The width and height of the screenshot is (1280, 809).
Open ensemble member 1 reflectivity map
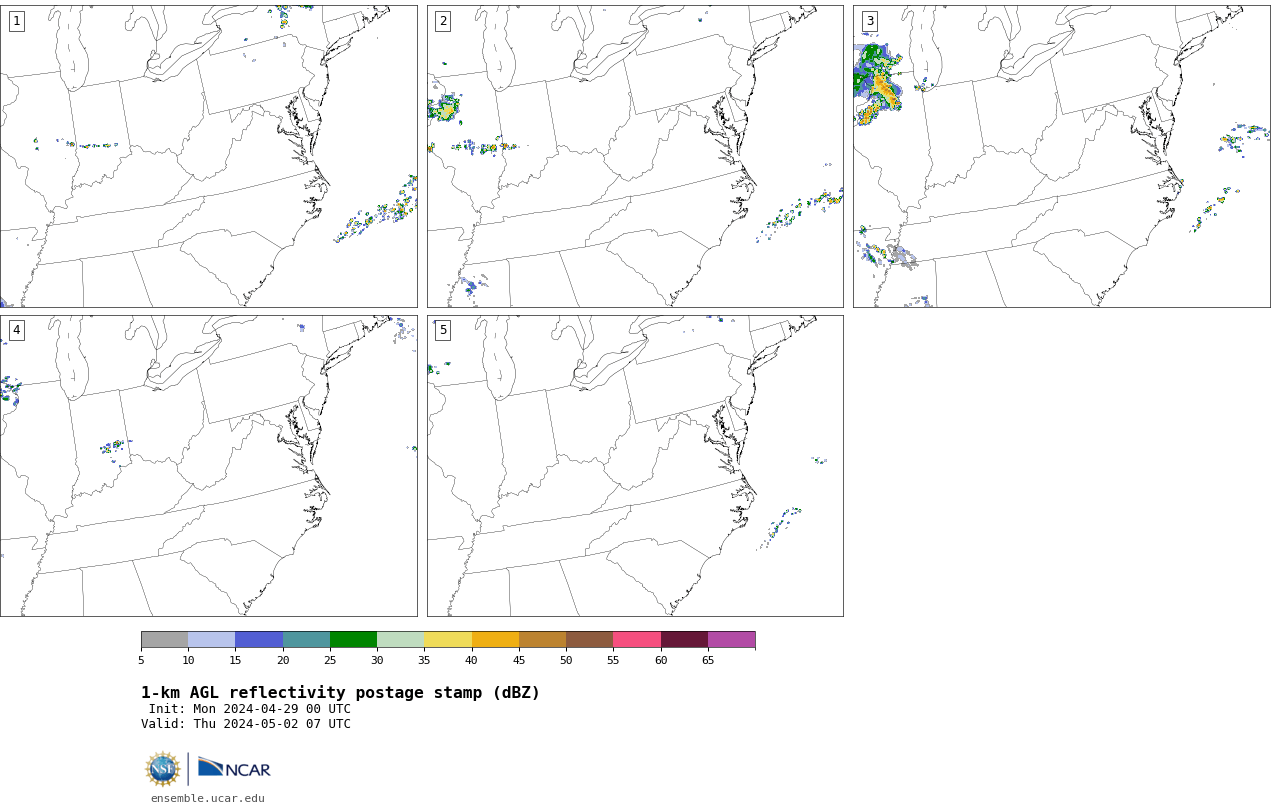(208, 156)
